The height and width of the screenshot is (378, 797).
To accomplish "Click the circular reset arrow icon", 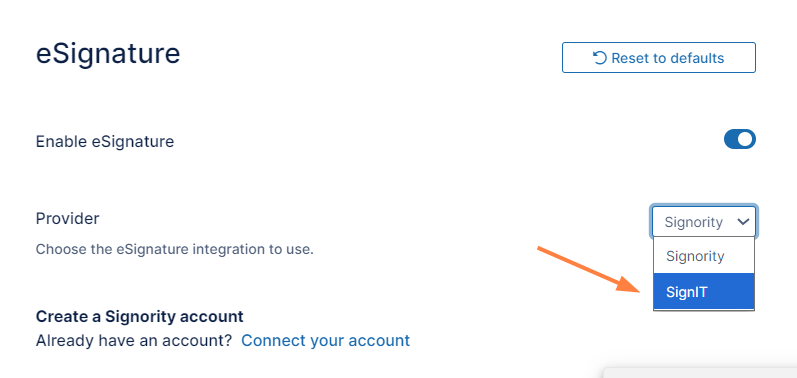I will click(600, 58).
